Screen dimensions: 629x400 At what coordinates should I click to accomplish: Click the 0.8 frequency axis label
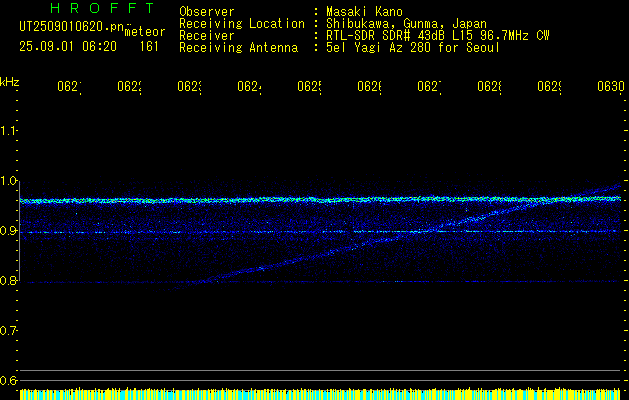click(8, 281)
